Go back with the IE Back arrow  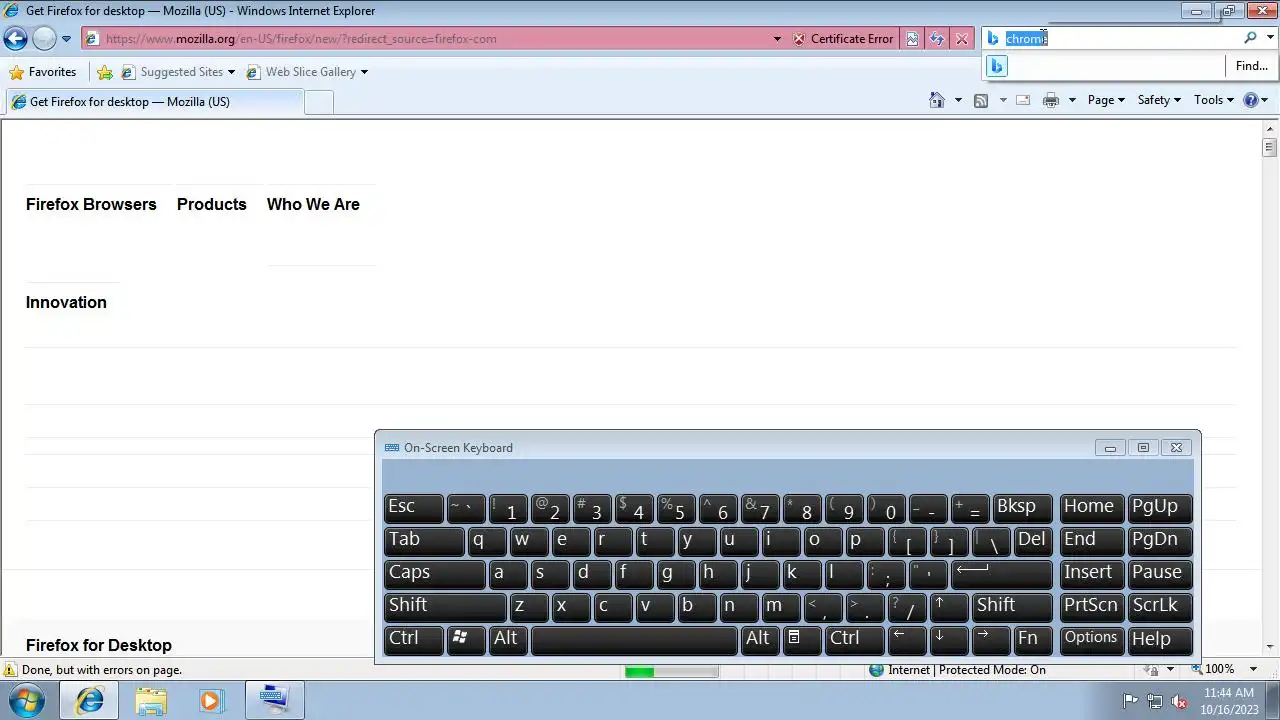[15, 39]
